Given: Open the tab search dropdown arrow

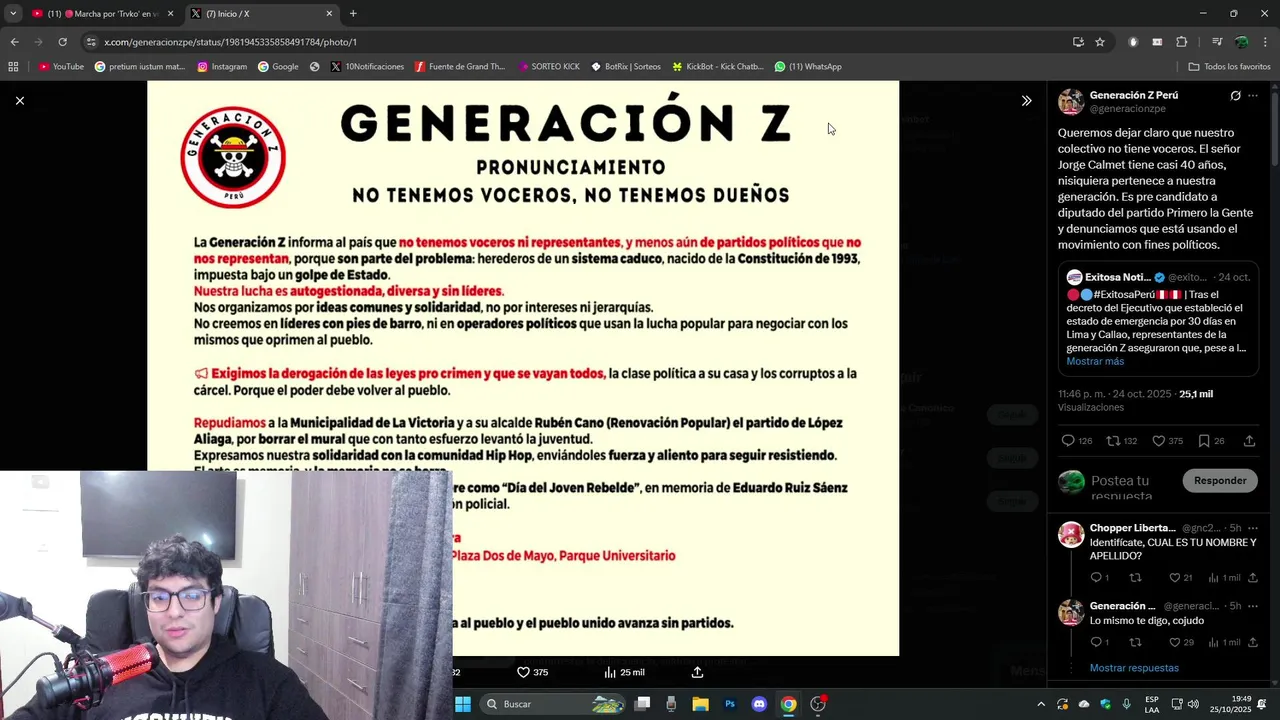Looking at the screenshot, I should point(13,14).
